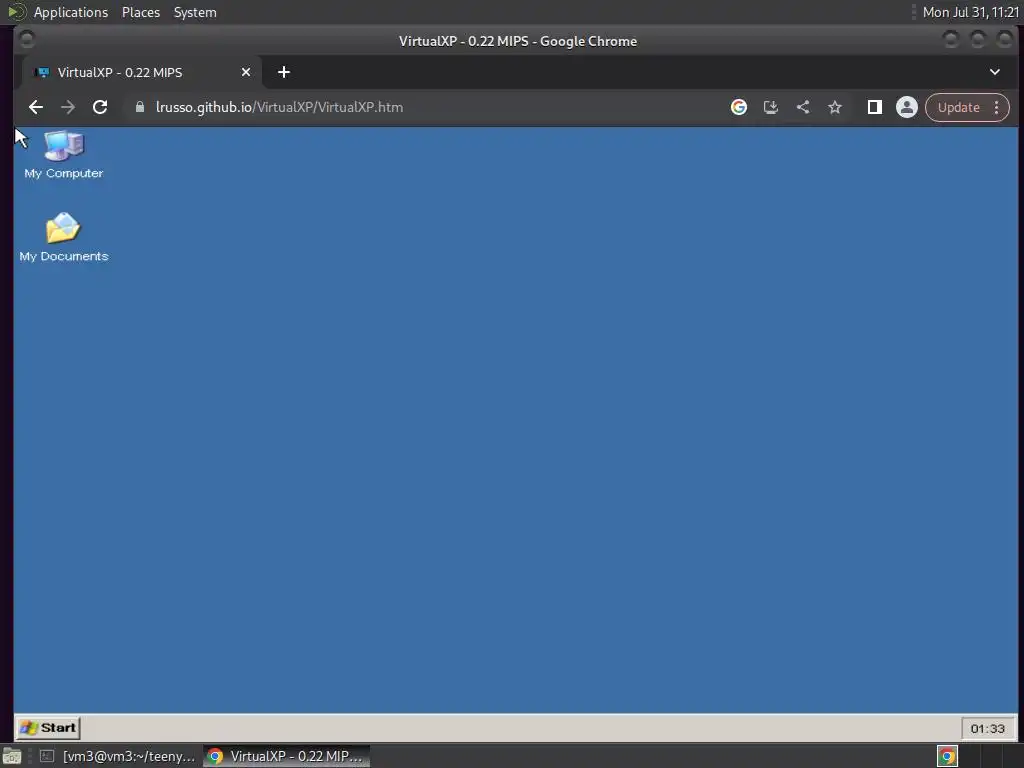
Task: Click the date and time in top panel
Action: click(x=970, y=12)
